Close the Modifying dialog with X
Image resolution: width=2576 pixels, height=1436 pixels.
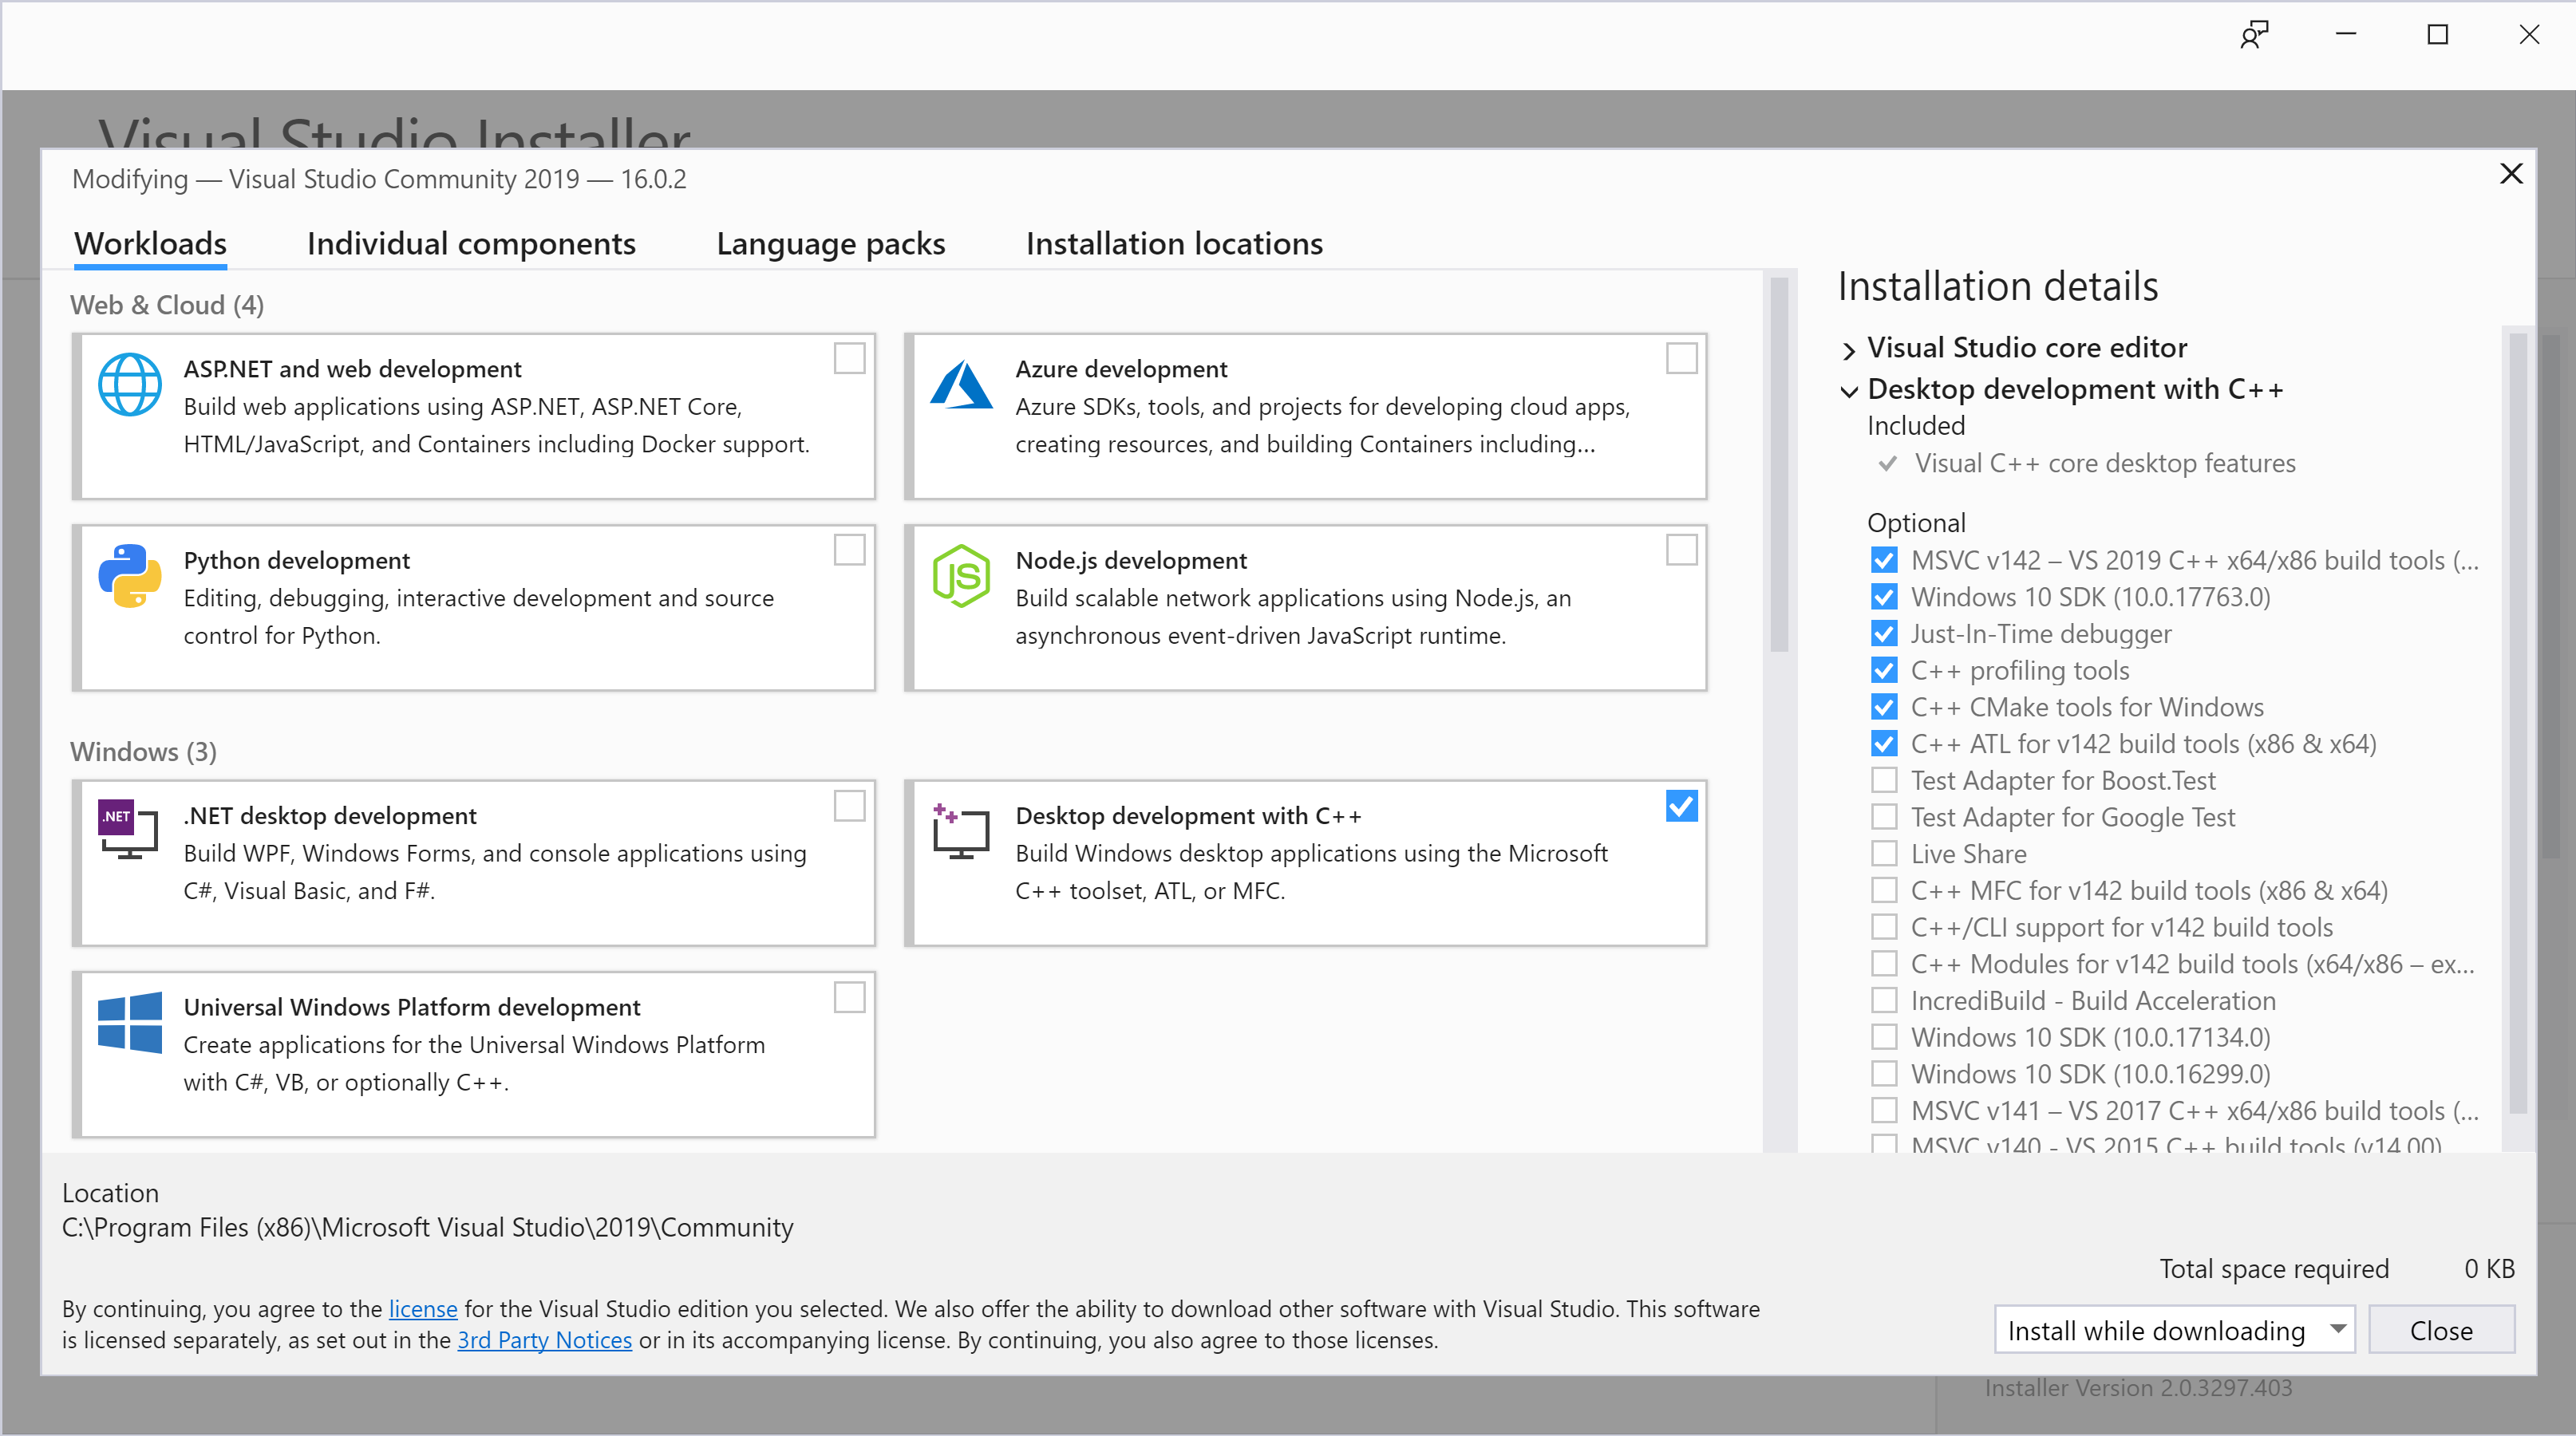[2511, 174]
